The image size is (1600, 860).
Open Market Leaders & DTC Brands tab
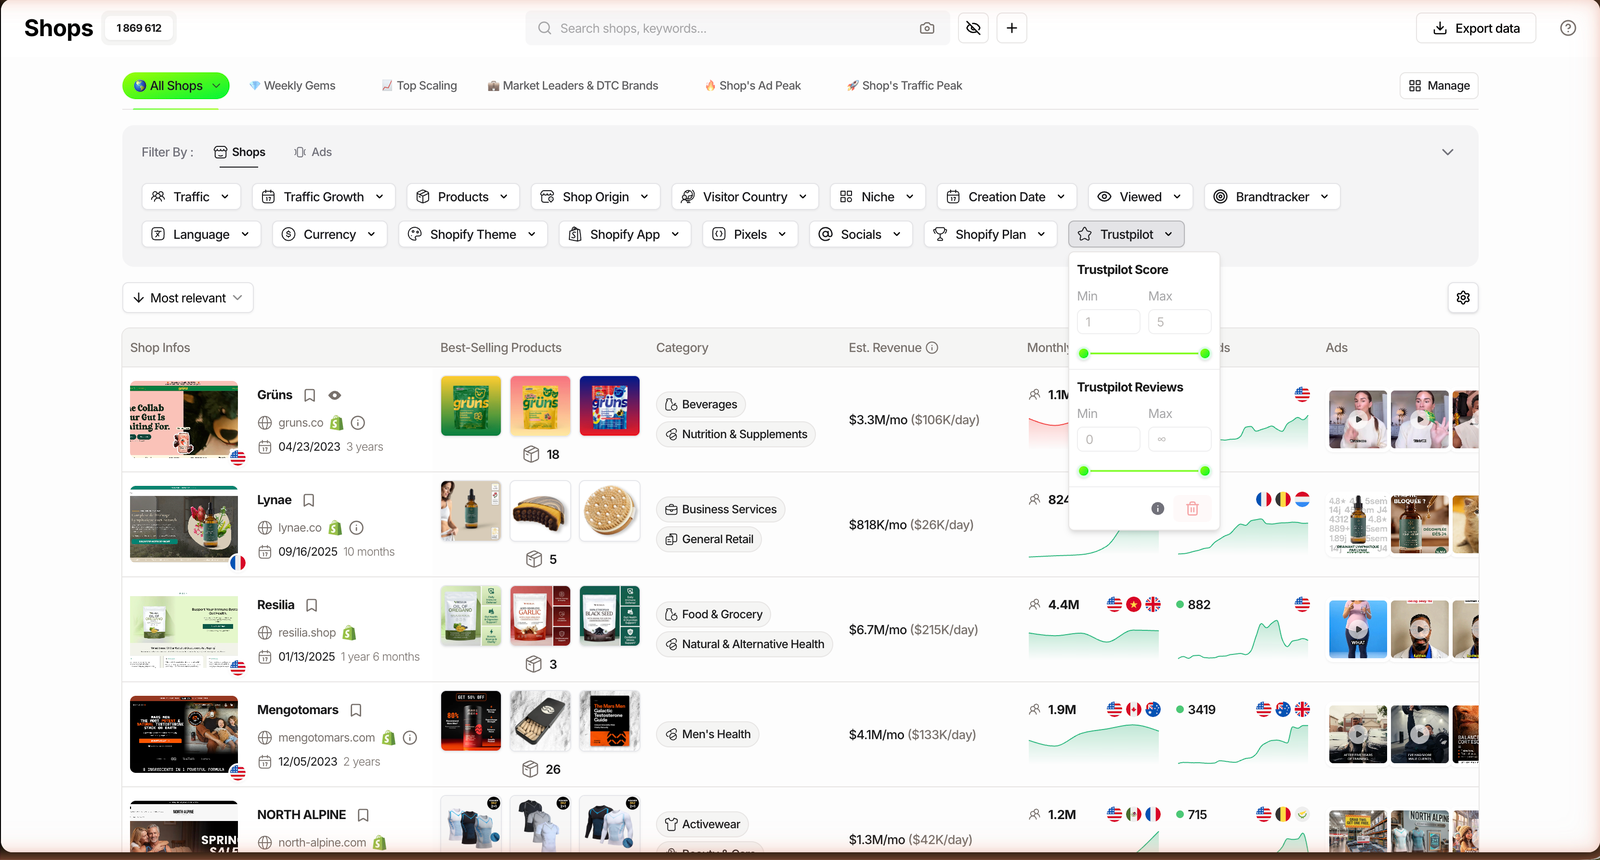(x=573, y=86)
